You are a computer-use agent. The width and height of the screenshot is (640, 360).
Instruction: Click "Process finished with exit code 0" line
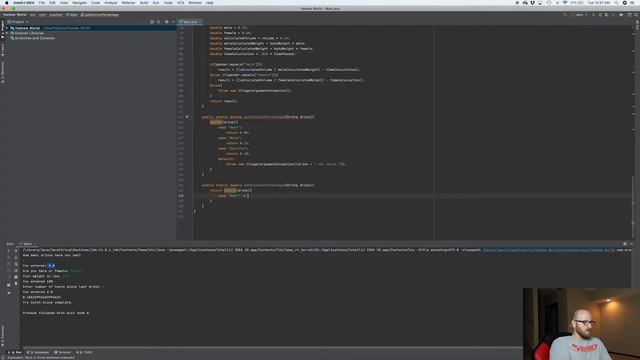56,313
